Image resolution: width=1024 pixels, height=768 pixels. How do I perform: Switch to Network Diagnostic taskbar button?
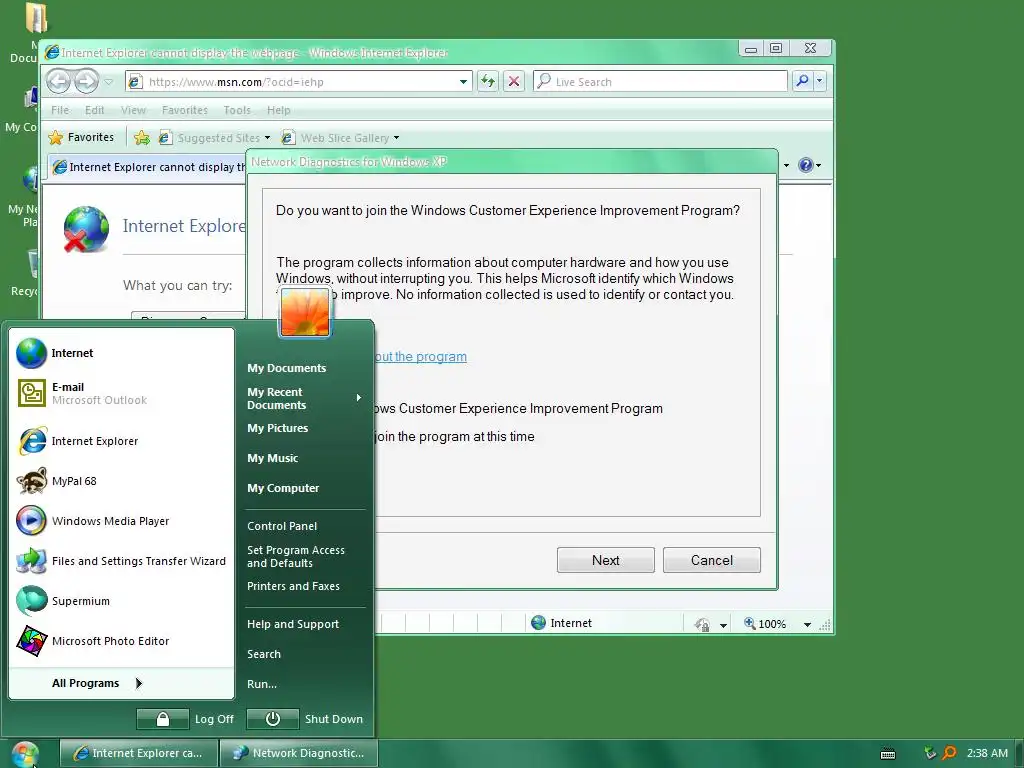(298, 753)
